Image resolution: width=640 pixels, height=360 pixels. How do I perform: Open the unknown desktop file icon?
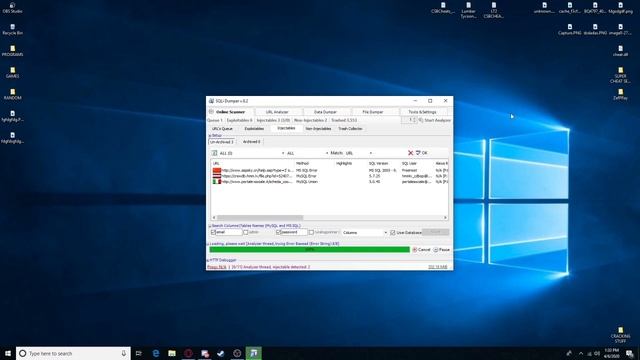pos(544,8)
